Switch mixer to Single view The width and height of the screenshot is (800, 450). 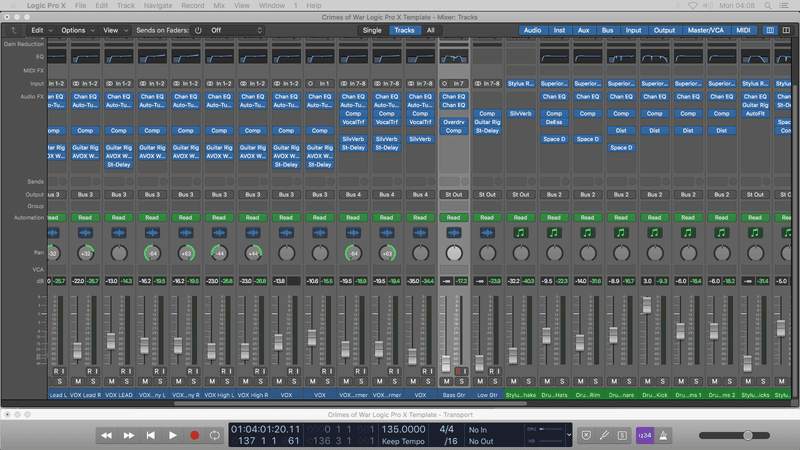coord(372,30)
